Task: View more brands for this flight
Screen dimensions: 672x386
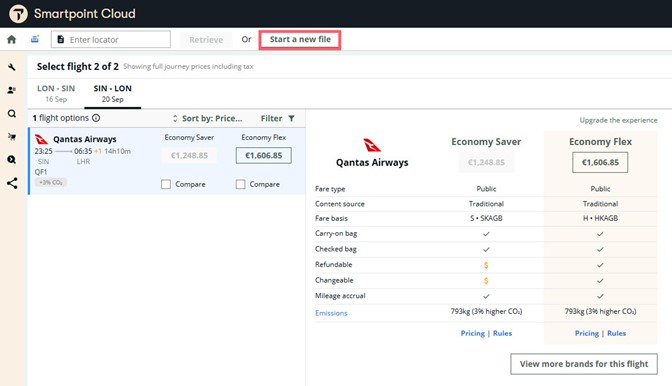Action: coord(584,364)
